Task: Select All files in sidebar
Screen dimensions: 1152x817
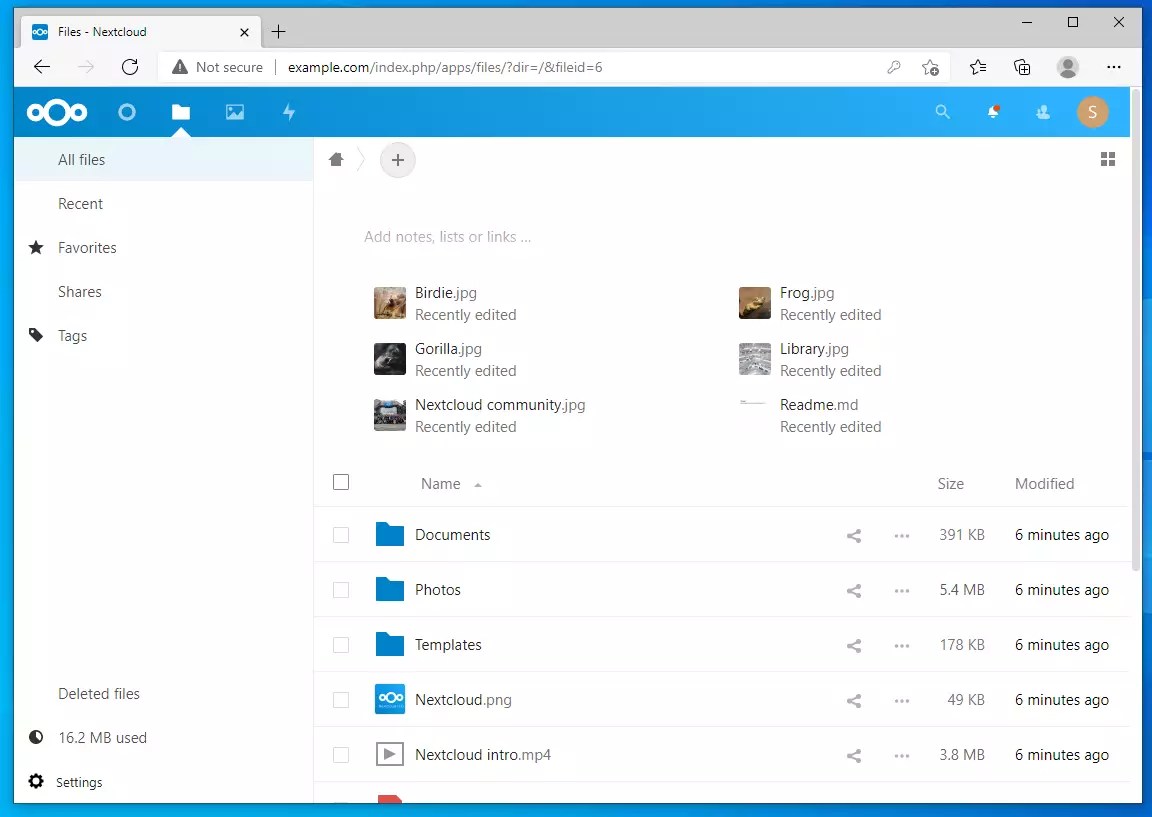Action: coord(163,159)
